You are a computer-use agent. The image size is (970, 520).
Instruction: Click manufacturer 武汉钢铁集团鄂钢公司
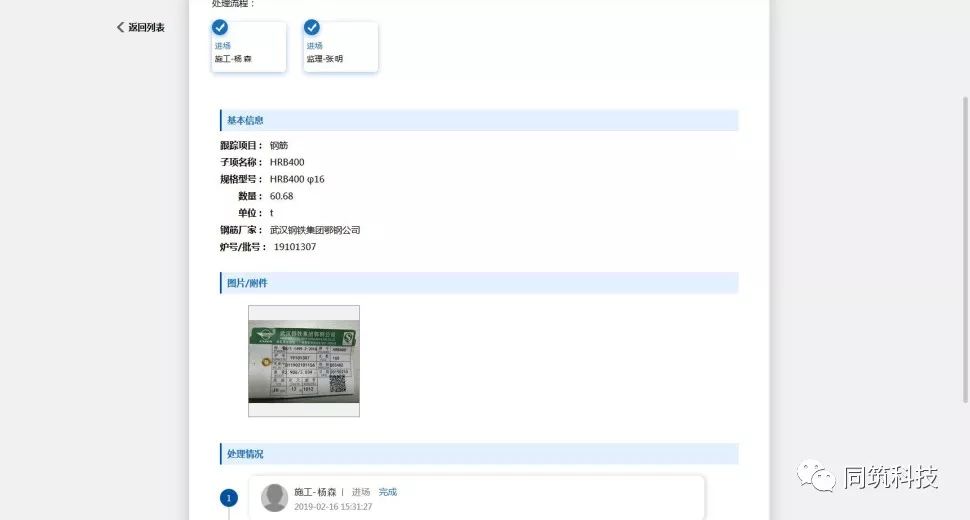point(315,230)
